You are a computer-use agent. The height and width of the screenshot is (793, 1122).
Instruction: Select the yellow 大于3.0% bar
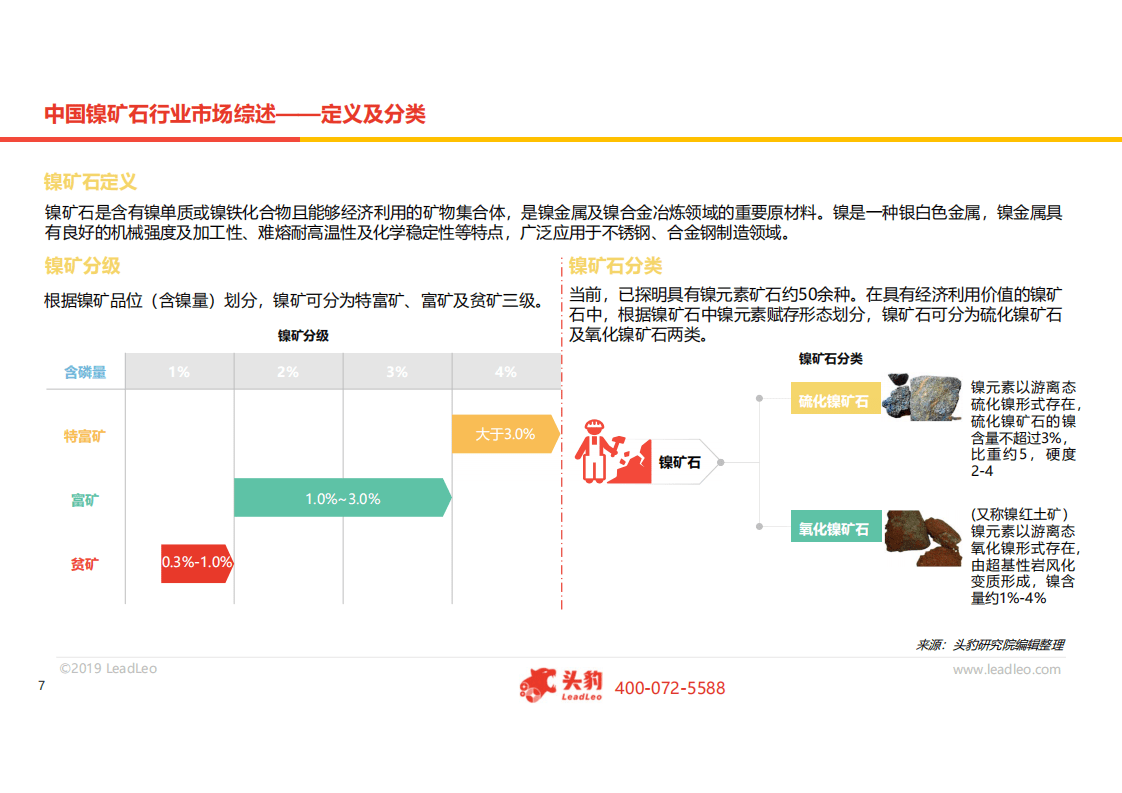(x=504, y=434)
